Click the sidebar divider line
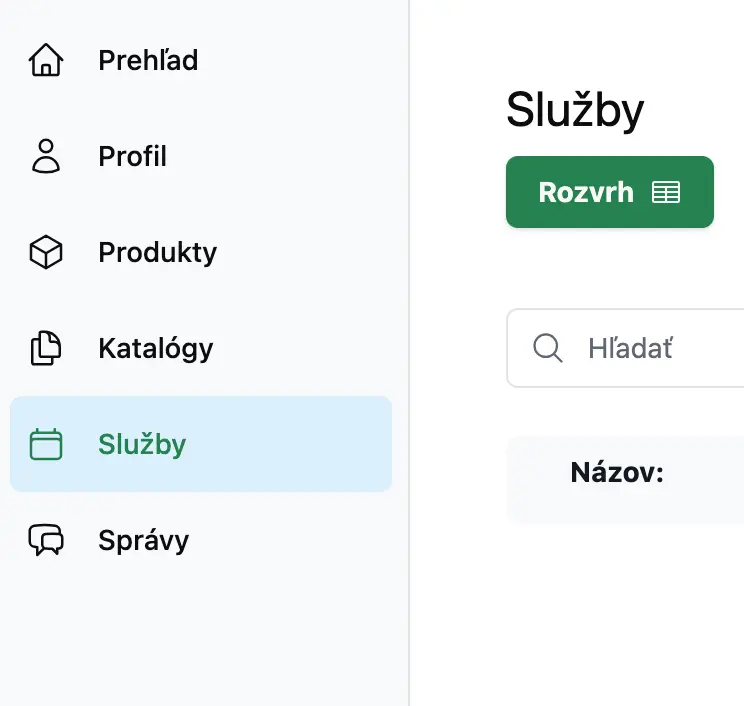Screen dimensions: 744x706 pyautogui.click(x=409, y=620)
